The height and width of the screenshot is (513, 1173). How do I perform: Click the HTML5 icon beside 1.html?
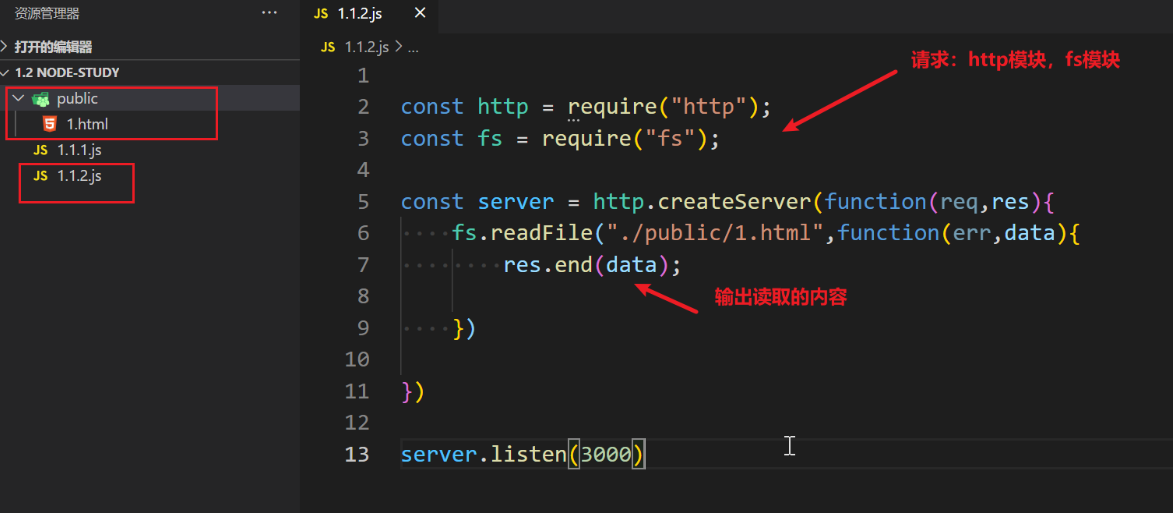tap(49, 124)
